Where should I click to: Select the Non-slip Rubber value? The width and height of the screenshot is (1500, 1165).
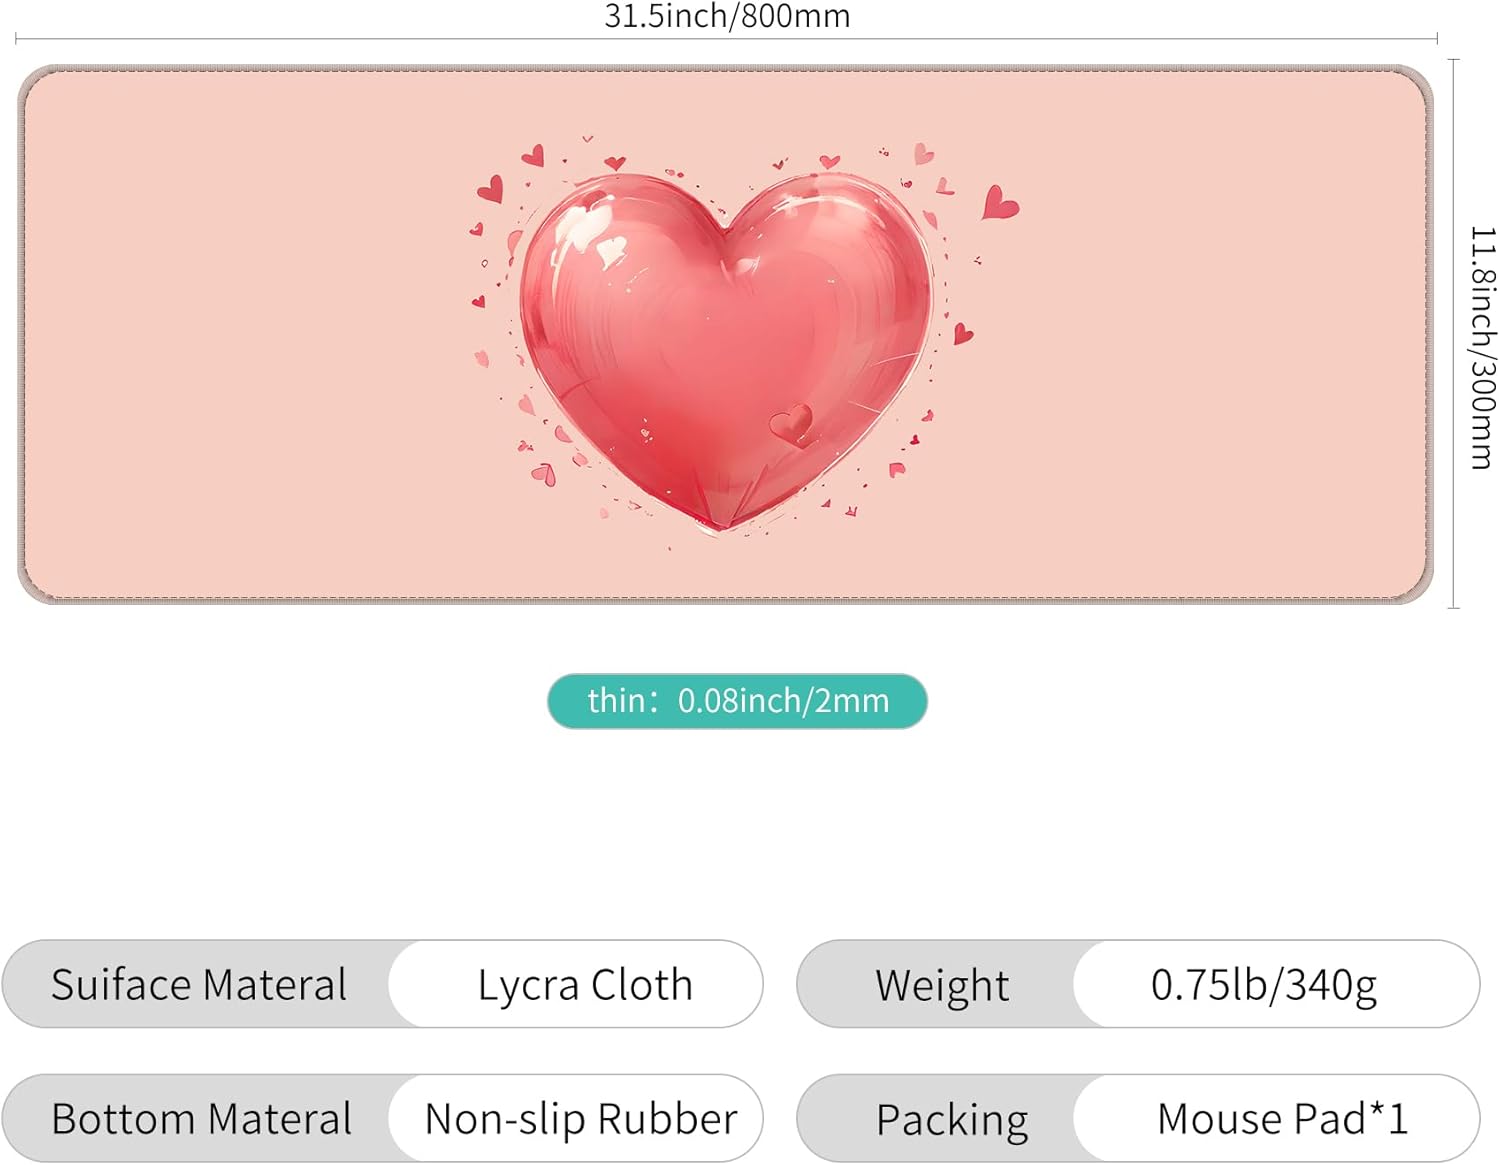pyautogui.click(x=581, y=1119)
